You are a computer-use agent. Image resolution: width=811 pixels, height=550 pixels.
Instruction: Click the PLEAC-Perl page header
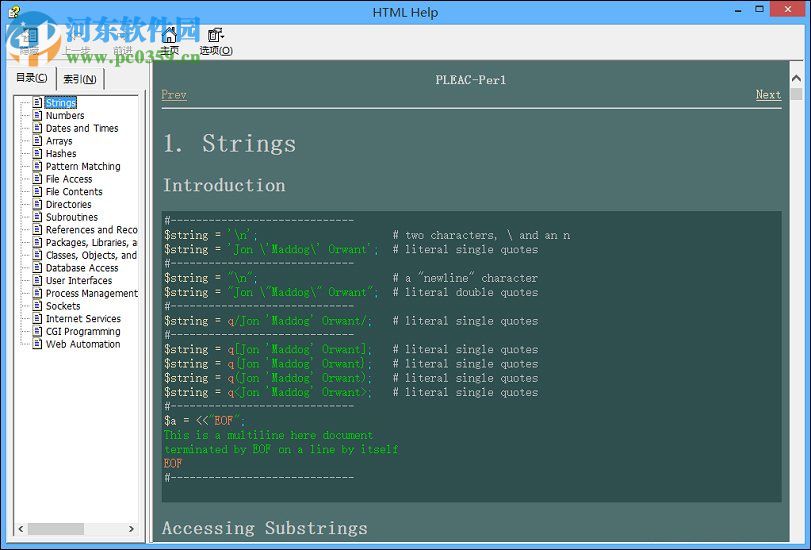coord(471,80)
